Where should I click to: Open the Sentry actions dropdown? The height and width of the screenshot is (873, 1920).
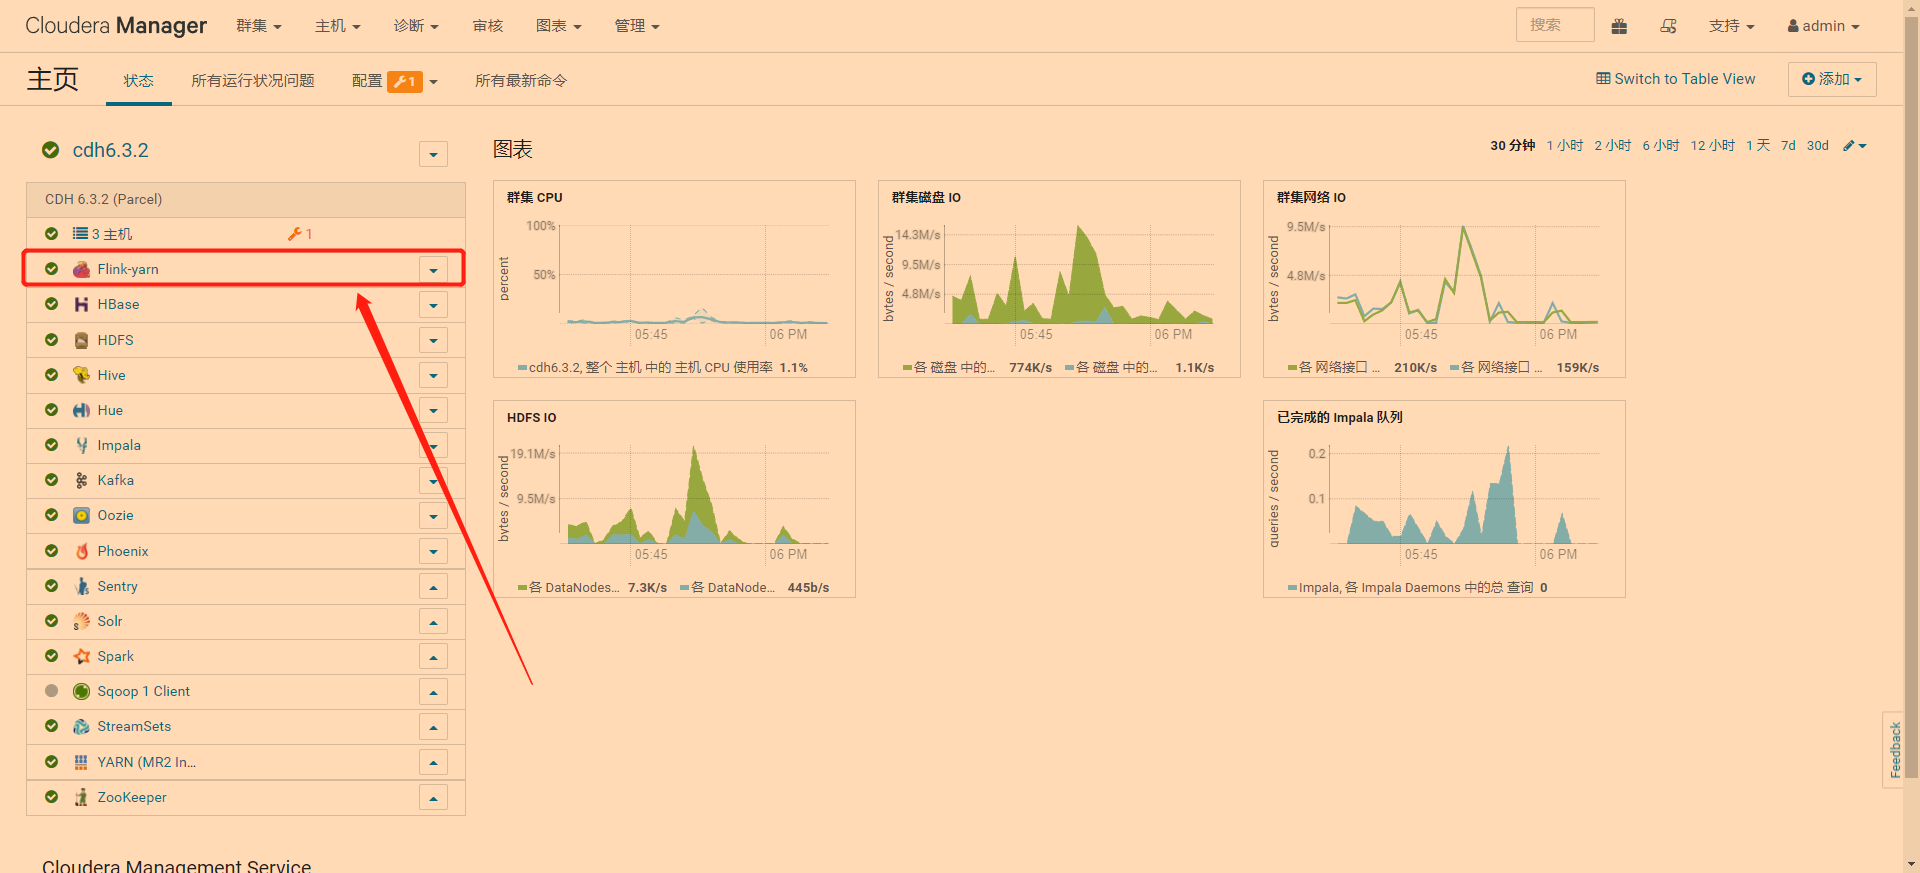tap(433, 587)
